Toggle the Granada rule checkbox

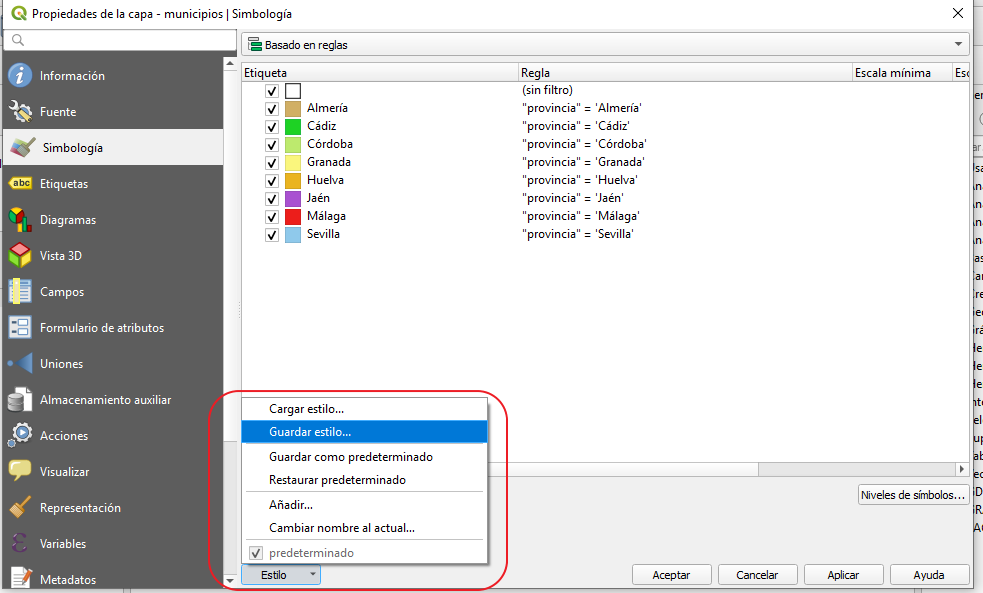pyautogui.click(x=271, y=163)
